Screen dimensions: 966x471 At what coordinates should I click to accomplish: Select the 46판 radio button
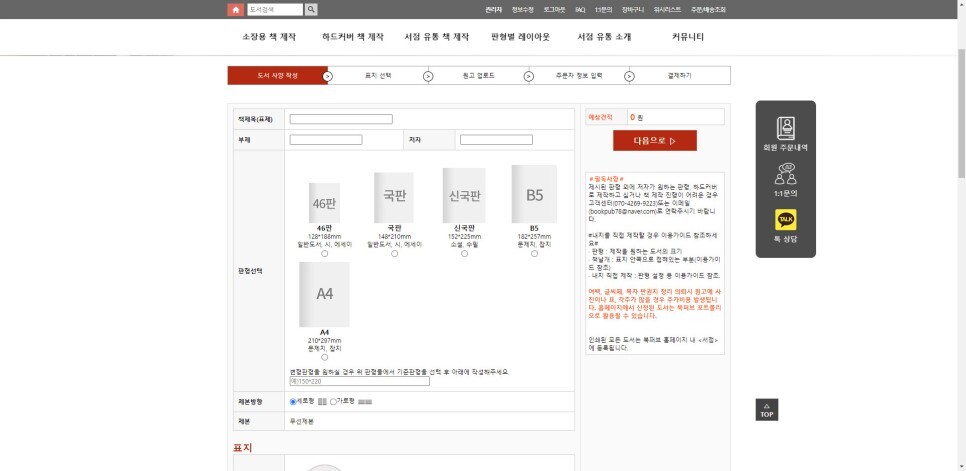coord(325,254)
